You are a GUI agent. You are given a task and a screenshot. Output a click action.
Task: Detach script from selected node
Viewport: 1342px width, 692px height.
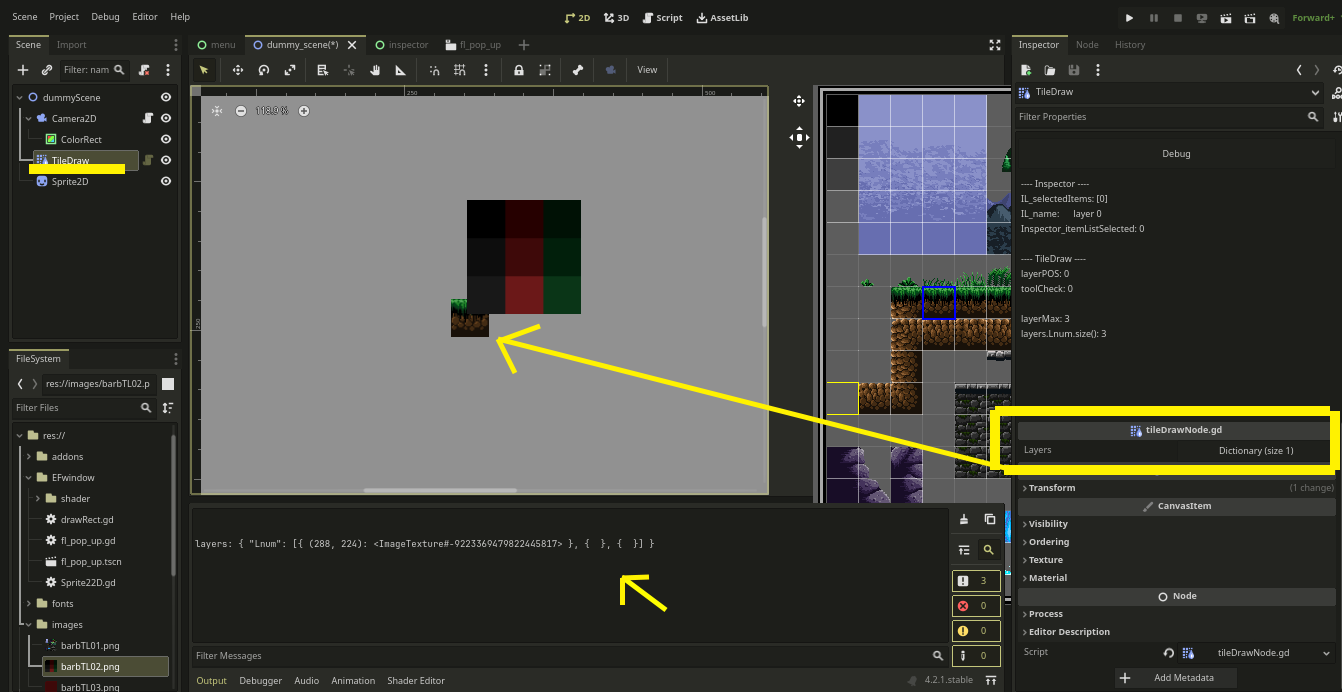click(x=145, y=70)
